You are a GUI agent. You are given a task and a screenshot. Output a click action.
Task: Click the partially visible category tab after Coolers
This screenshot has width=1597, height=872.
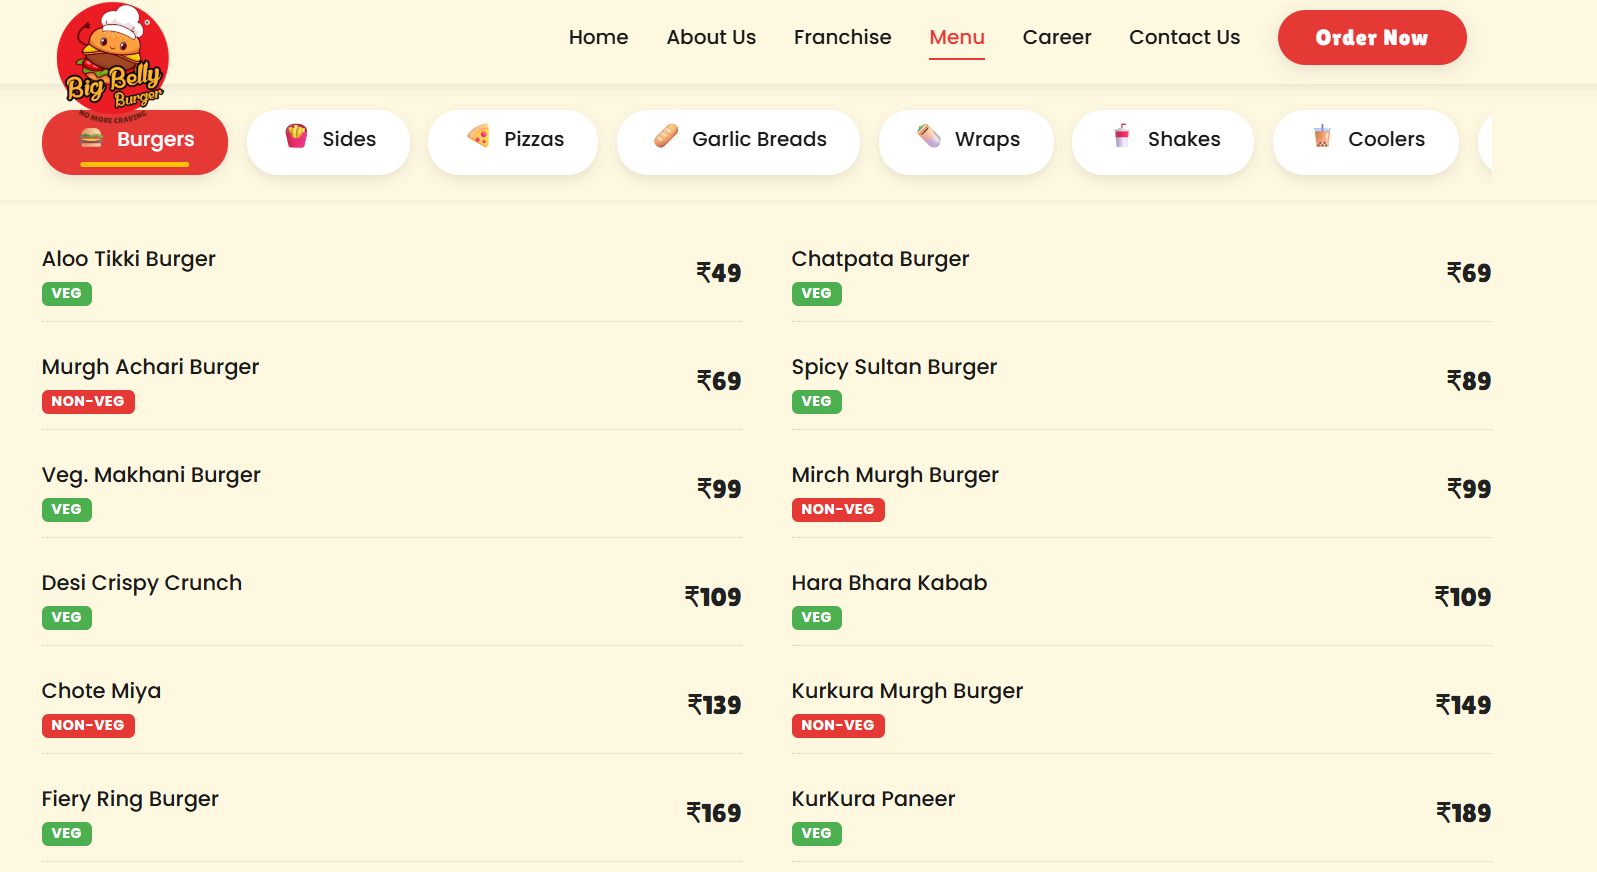tap(1485, 142)
